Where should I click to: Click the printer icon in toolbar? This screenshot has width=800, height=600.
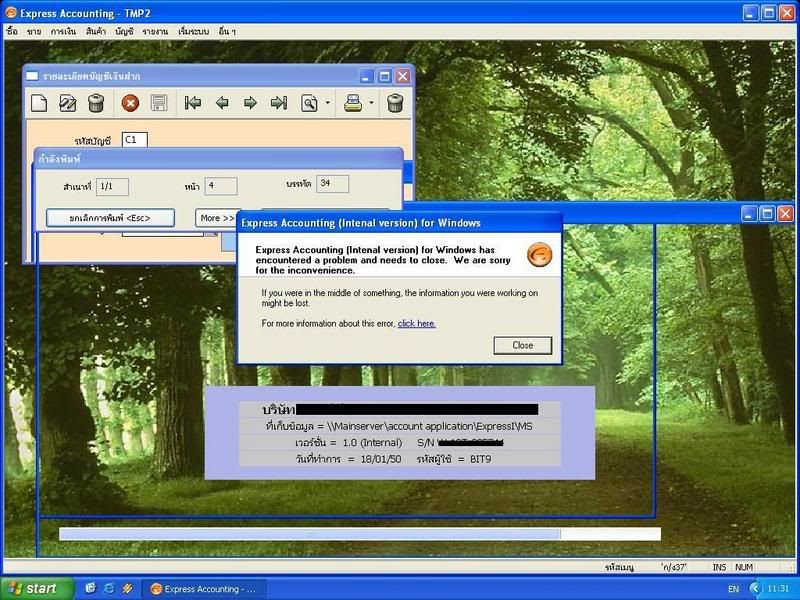353,103
